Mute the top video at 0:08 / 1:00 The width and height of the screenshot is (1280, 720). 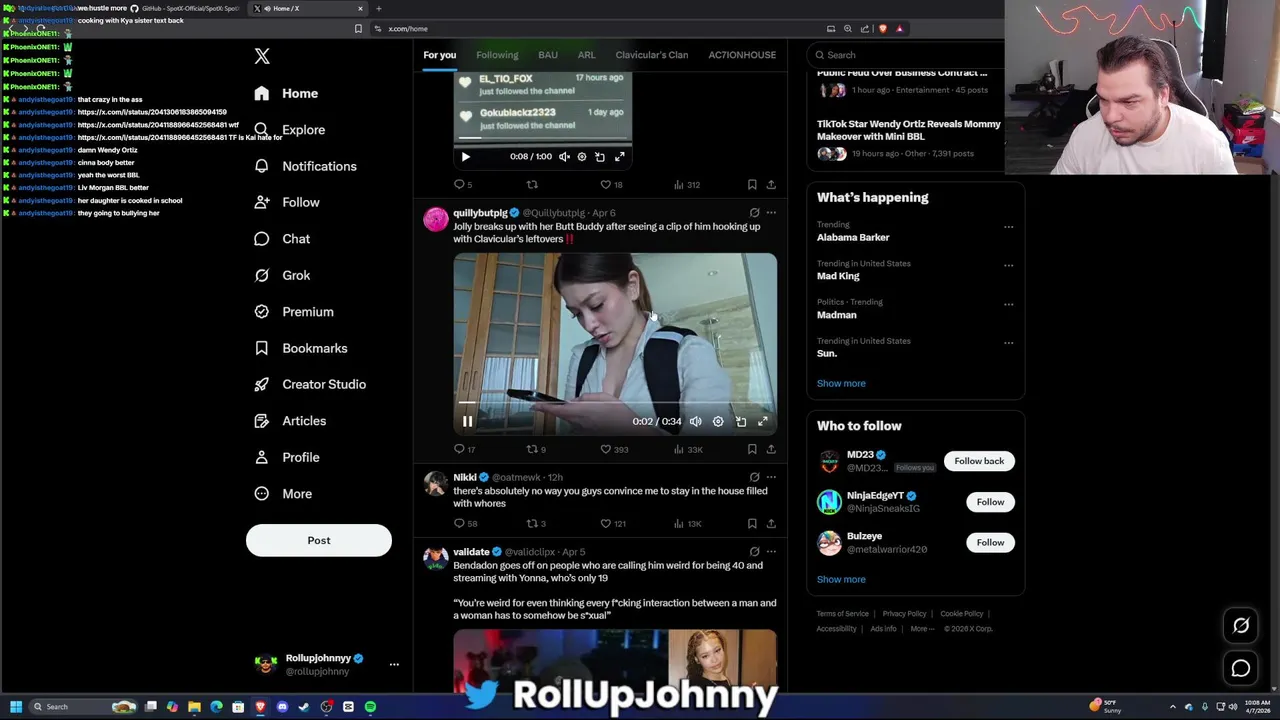(x=564, y=156)
